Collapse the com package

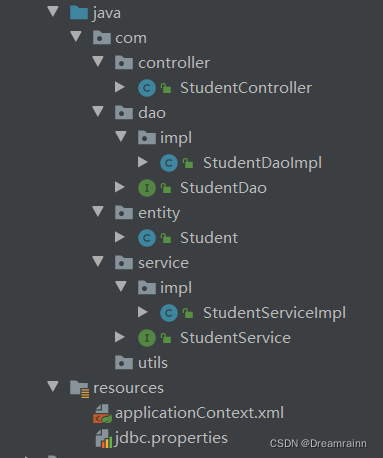[x=76, y=36]
